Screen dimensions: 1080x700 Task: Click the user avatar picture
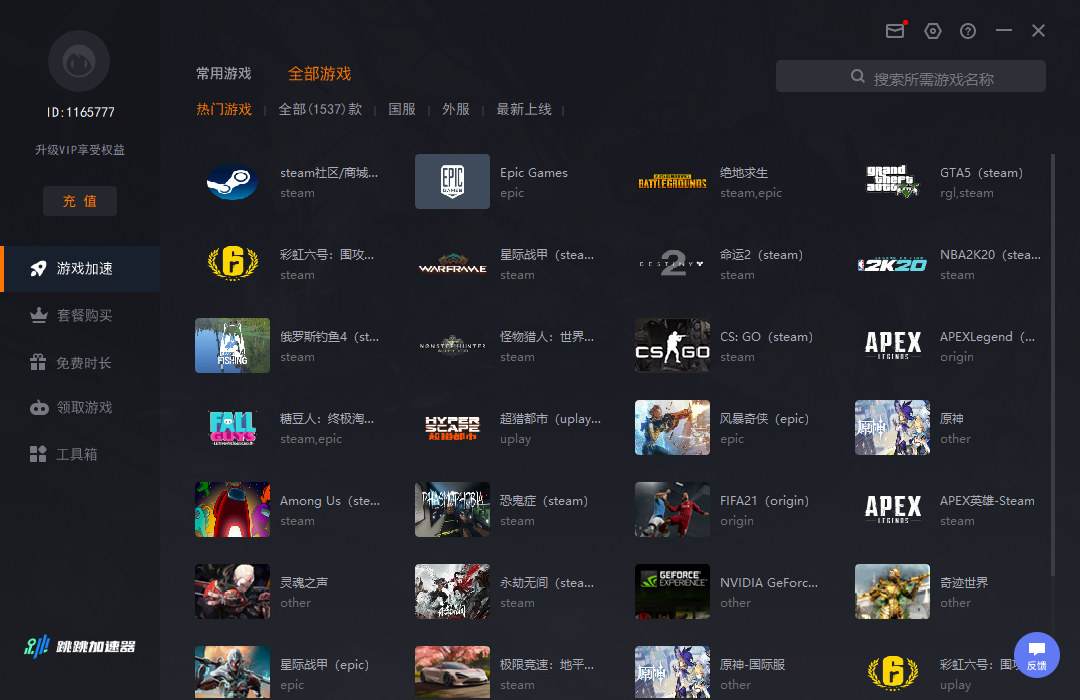coord(79,61)
